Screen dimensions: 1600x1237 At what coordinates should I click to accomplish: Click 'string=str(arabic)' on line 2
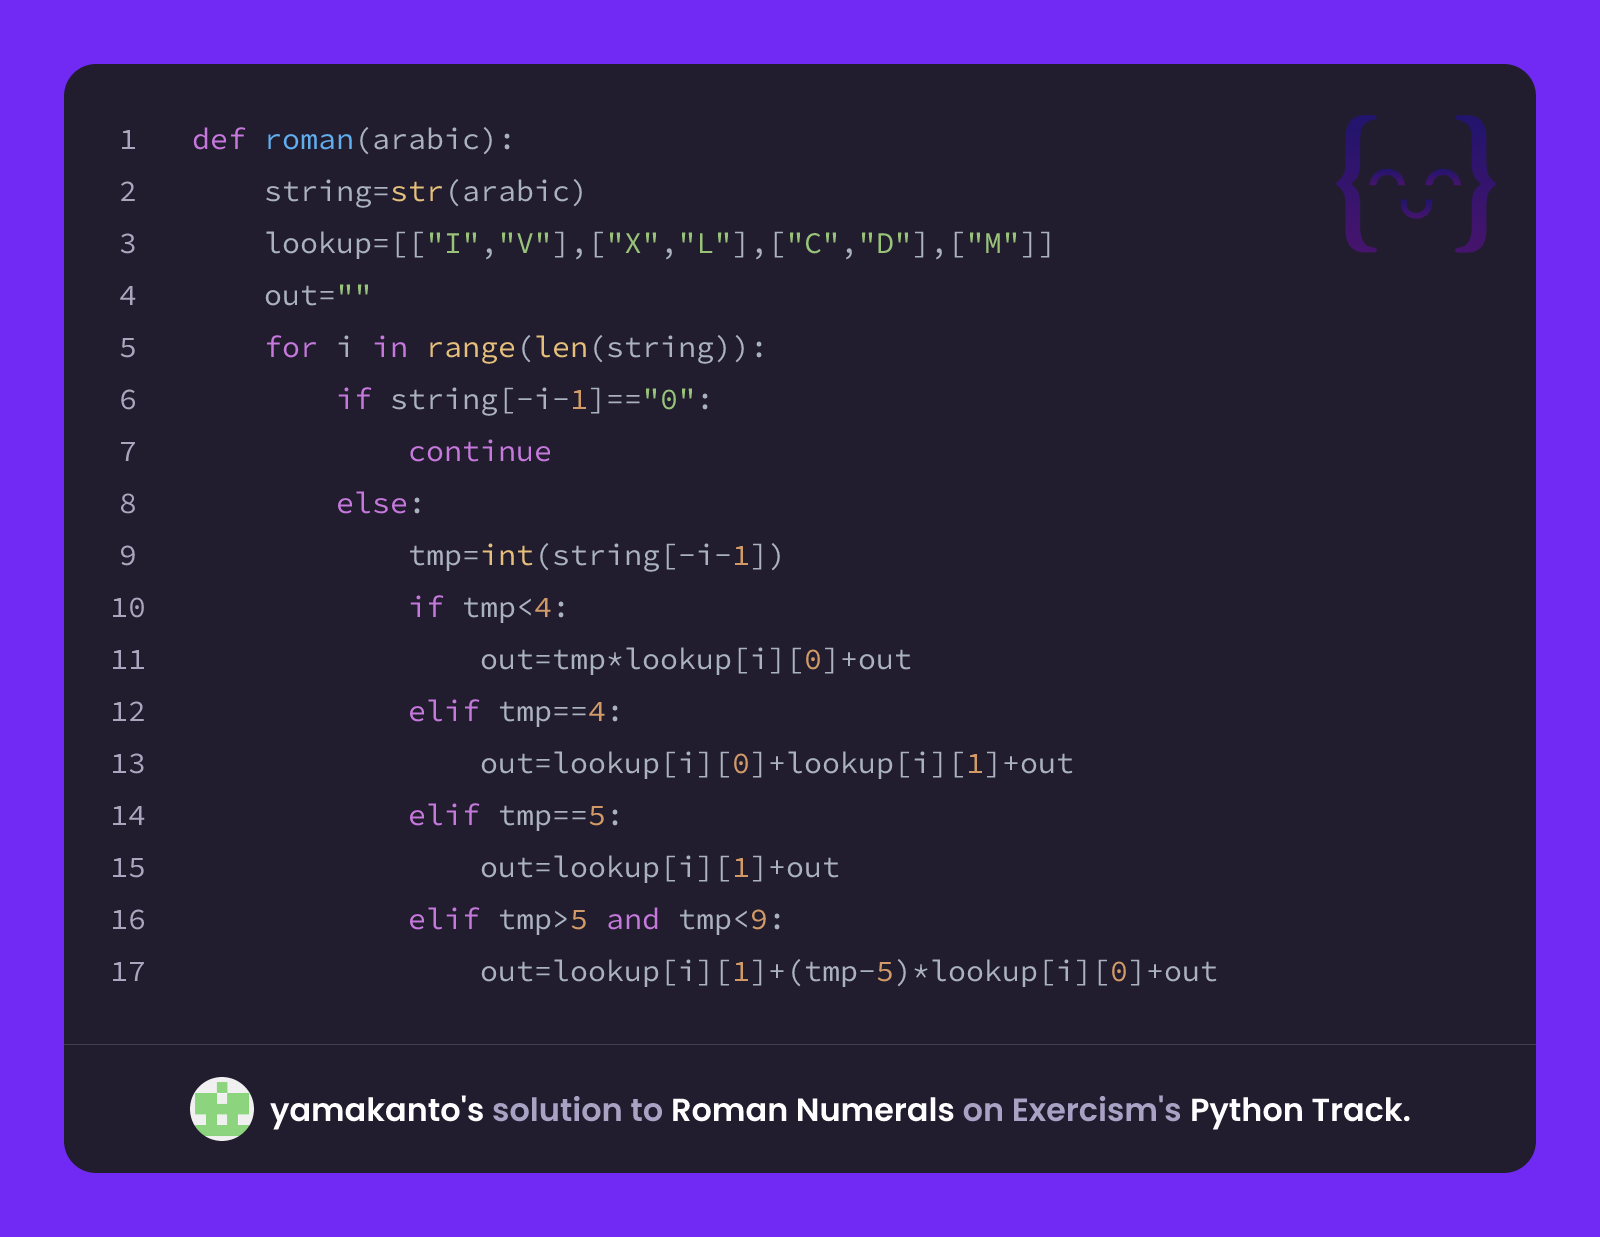(424, 191)
